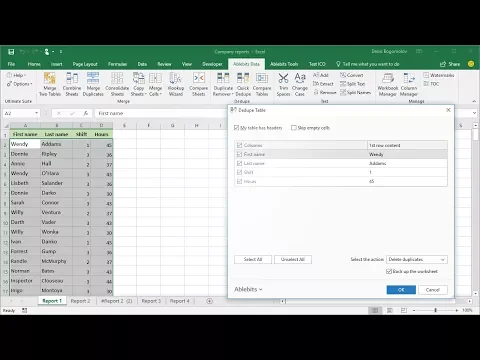Click the Extract text tool
The width and height of the screenshot is (480, 360).
(x=323, y=84)
